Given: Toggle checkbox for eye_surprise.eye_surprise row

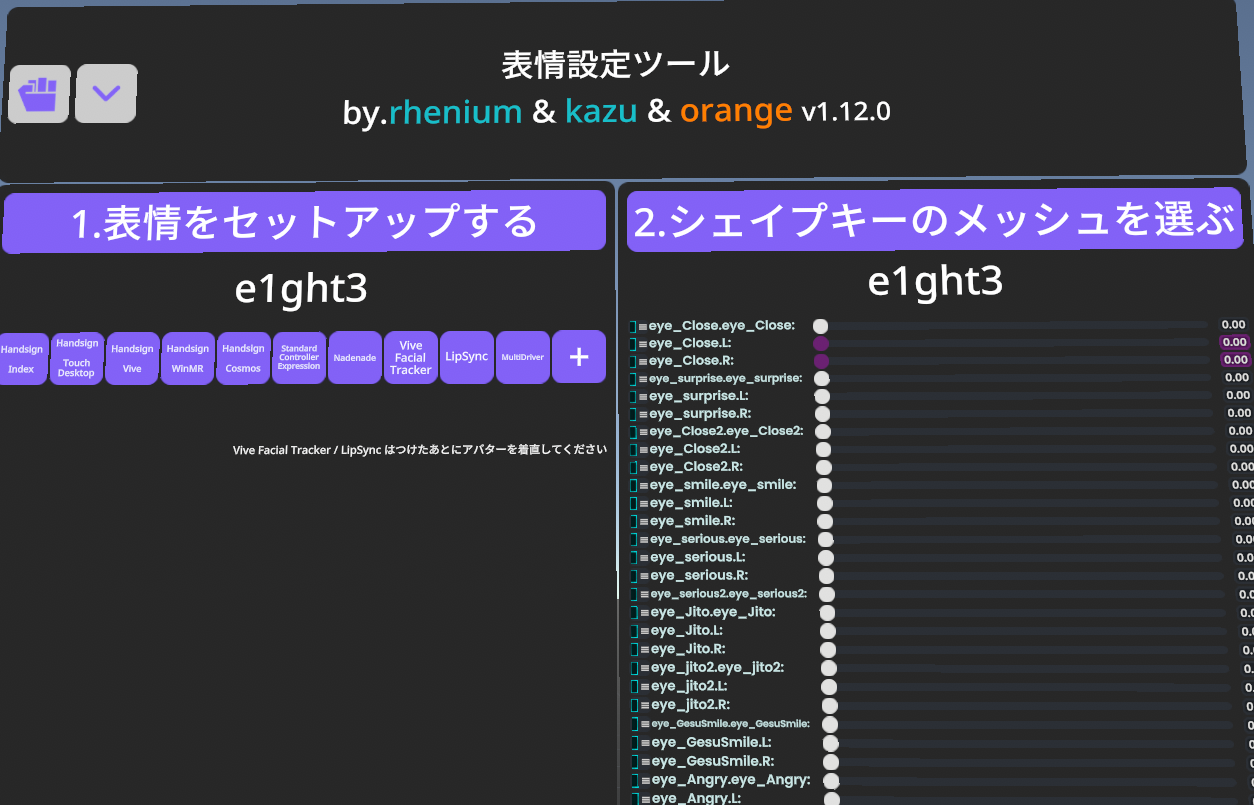Looking at the screenshot, I should (633, 379).
